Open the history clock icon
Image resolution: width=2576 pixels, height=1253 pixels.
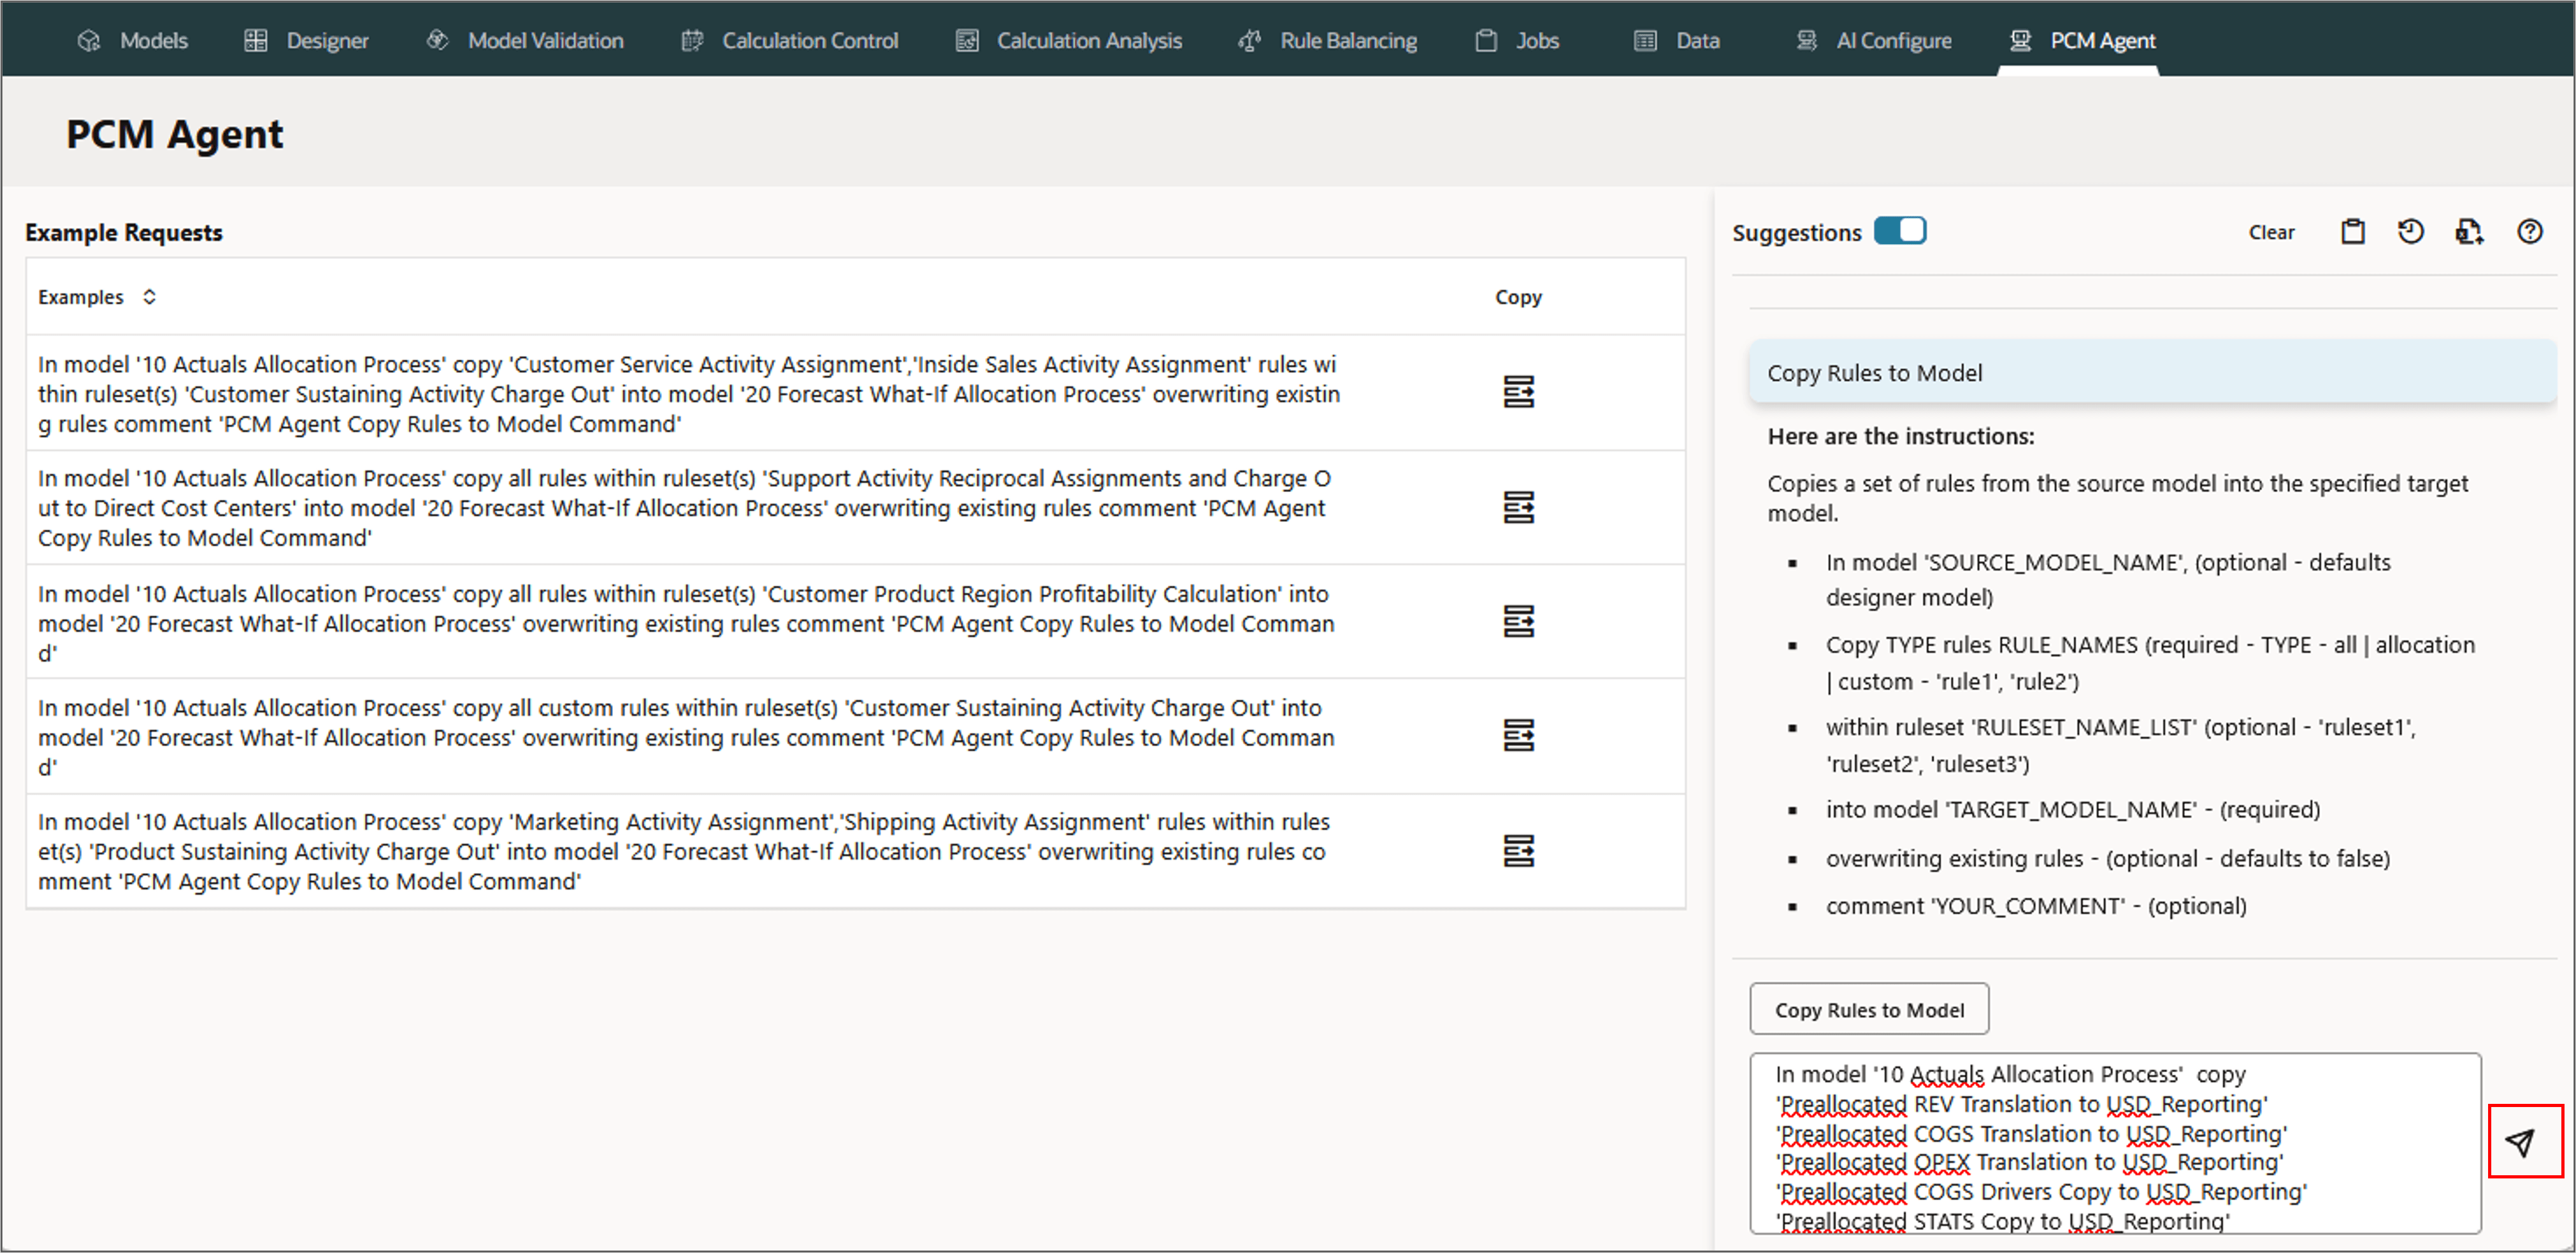[x=2410, y=232]
